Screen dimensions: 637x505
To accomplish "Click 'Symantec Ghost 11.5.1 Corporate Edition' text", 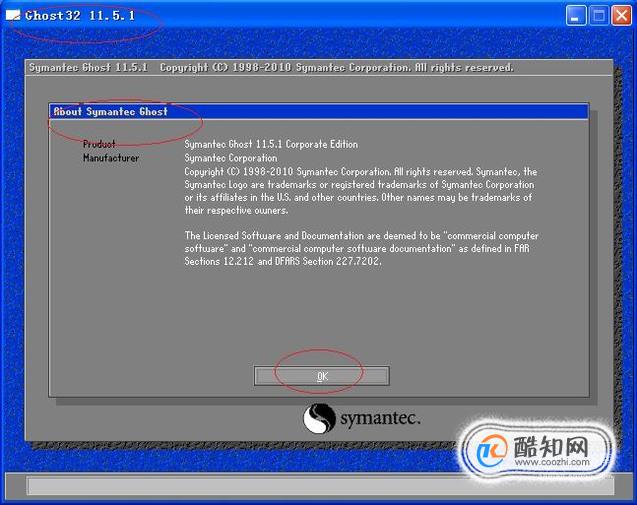I will [x=271, y=144].
